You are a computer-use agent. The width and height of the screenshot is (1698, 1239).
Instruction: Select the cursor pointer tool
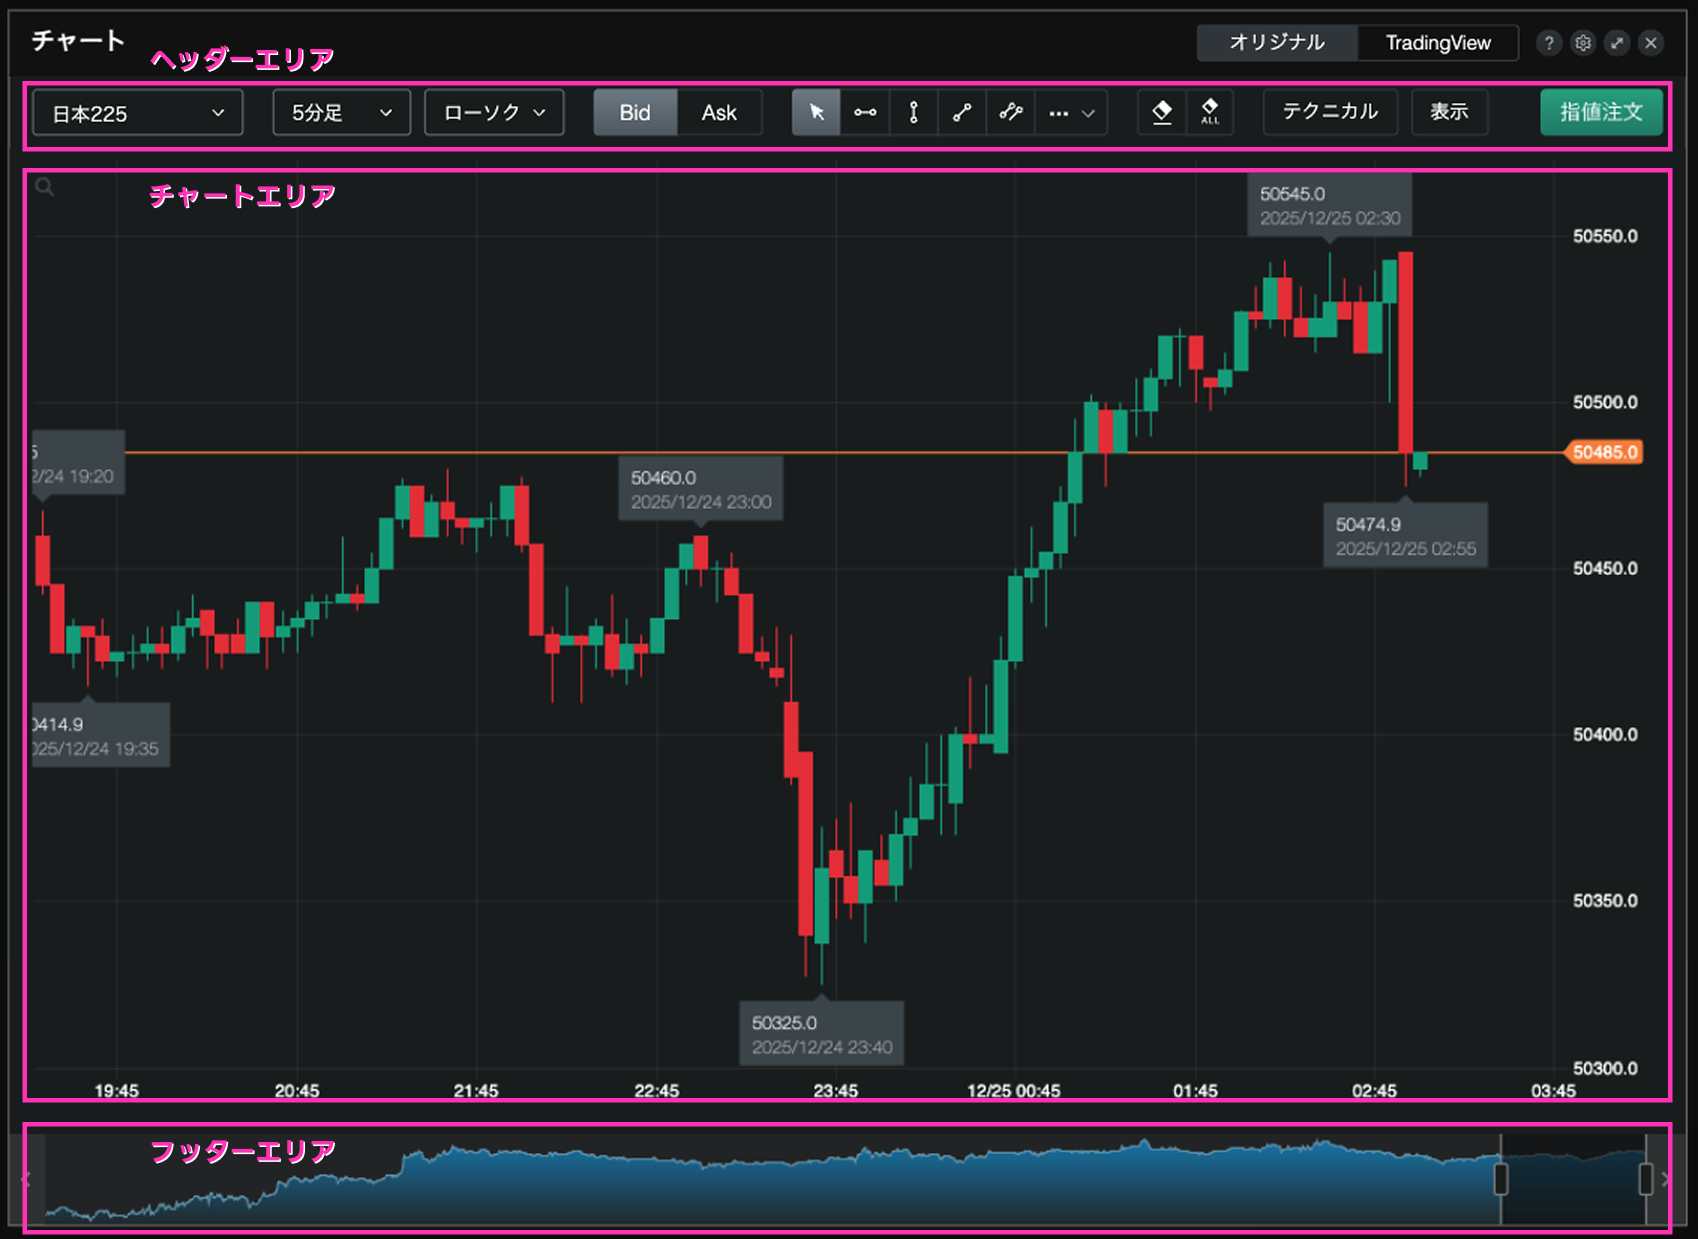[x=816, y=113]
